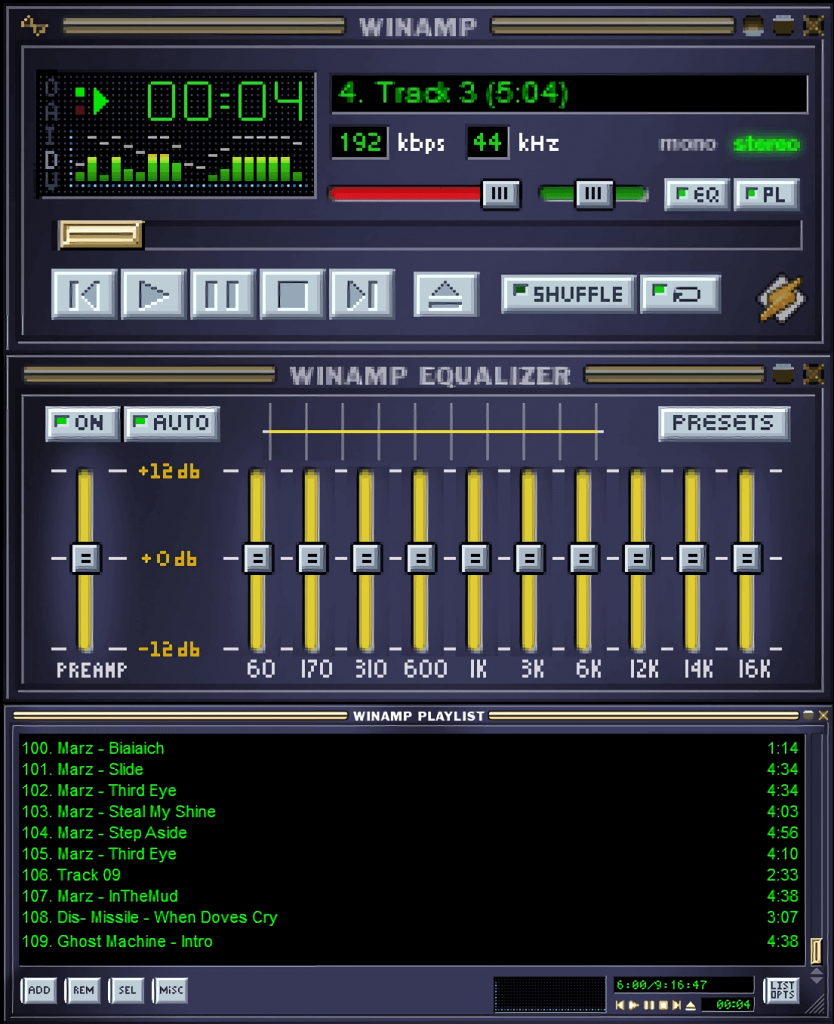Image resolution: width=834 pixels, height=1024 pixels.
Task: Click the balance slider handle
Action: click(x=594, y=194)
